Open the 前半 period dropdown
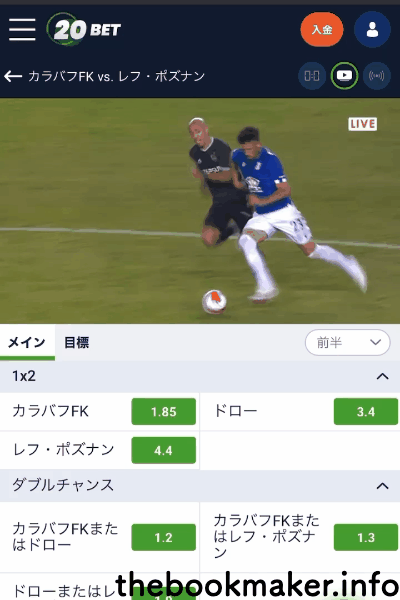The image size is (400, 600). (348, 342)
